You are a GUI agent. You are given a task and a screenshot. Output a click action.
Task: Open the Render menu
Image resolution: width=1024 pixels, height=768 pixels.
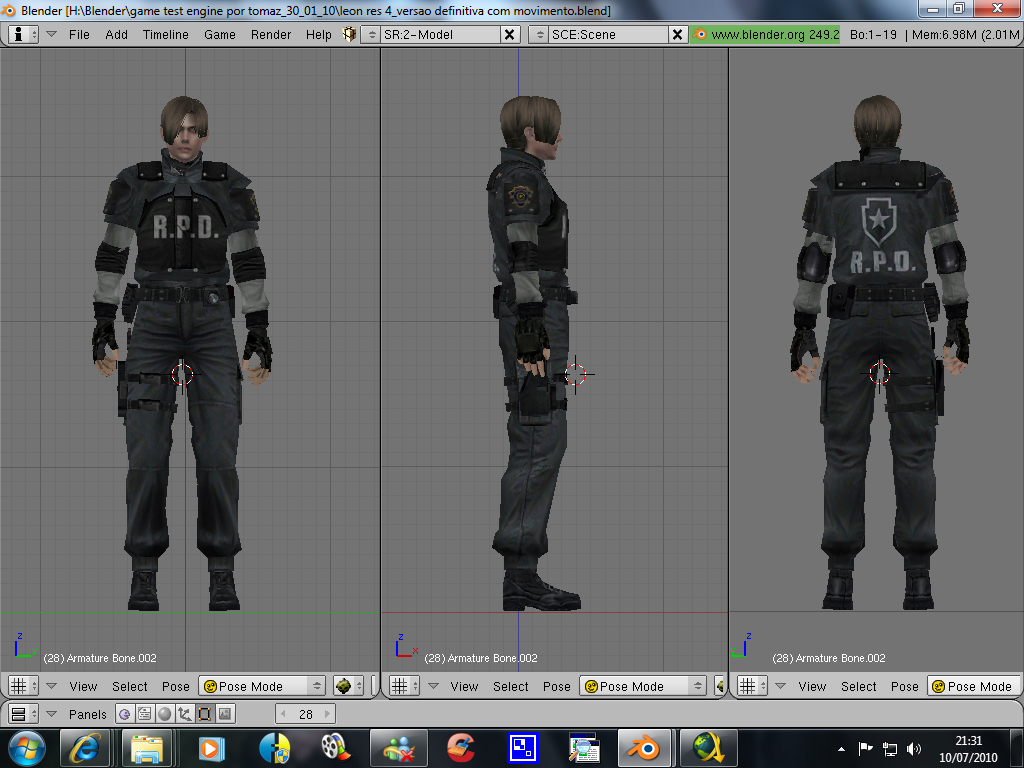pyautogui.click(x=270, y=33)
